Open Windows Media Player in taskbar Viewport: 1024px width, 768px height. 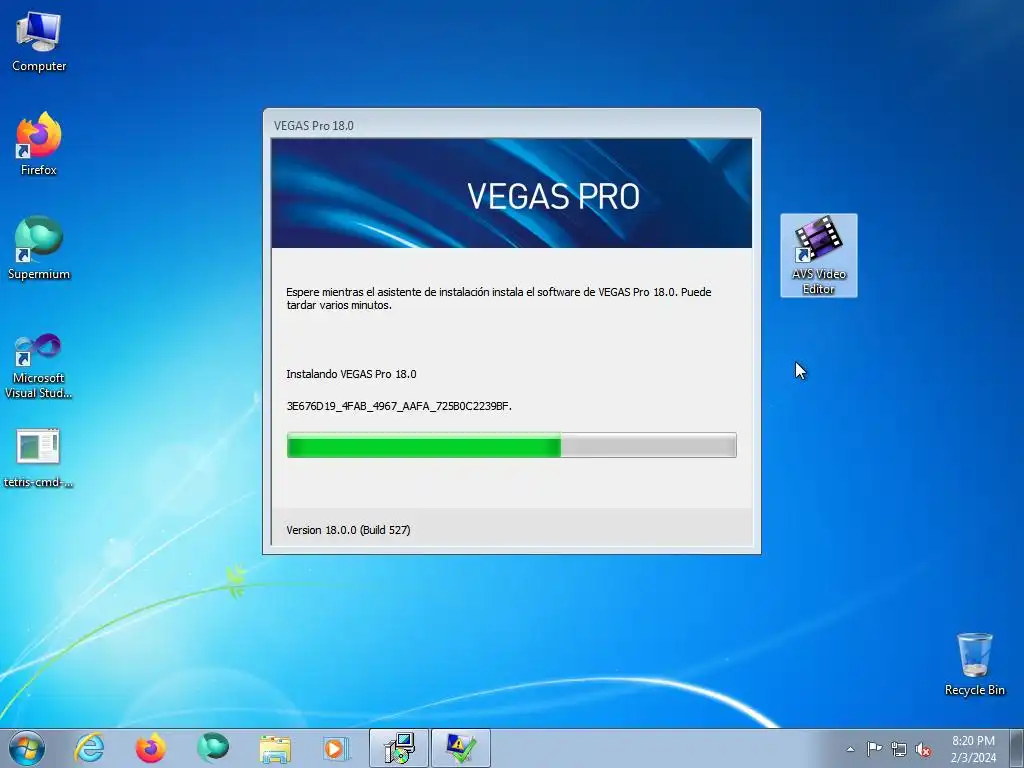point(336,748)
